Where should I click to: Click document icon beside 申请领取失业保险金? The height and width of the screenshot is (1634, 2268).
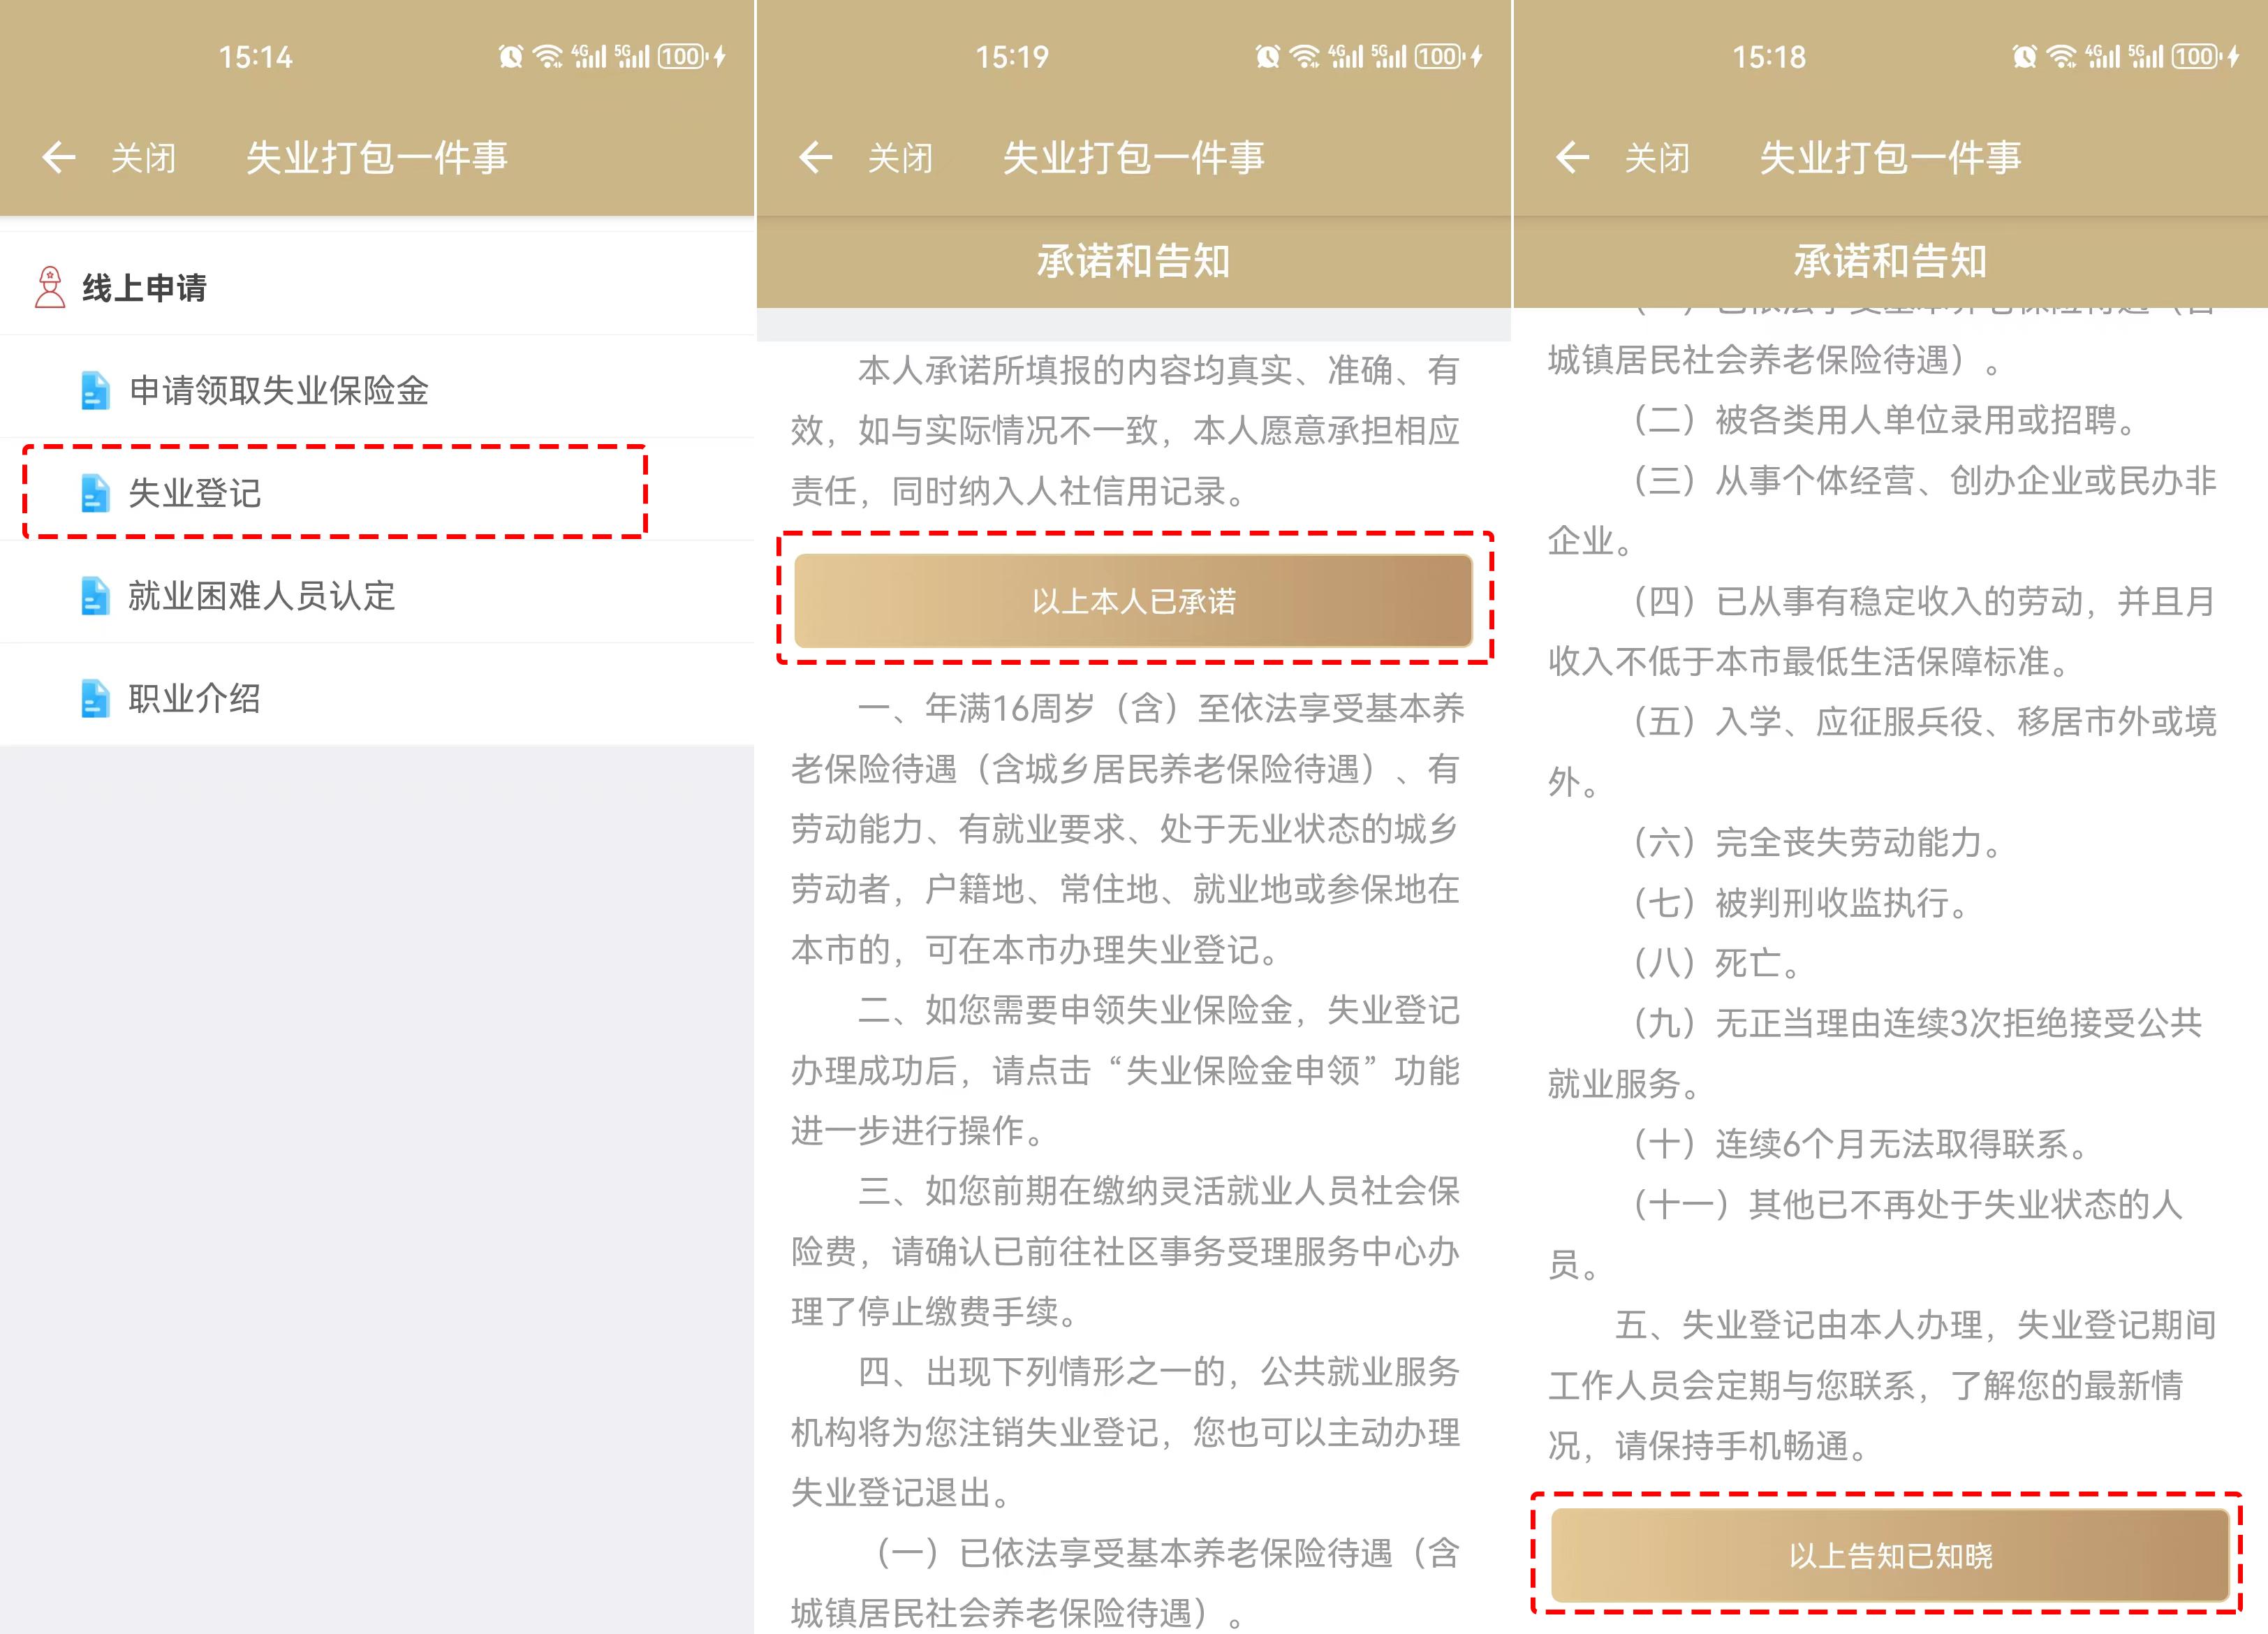[x=95, y=391]
